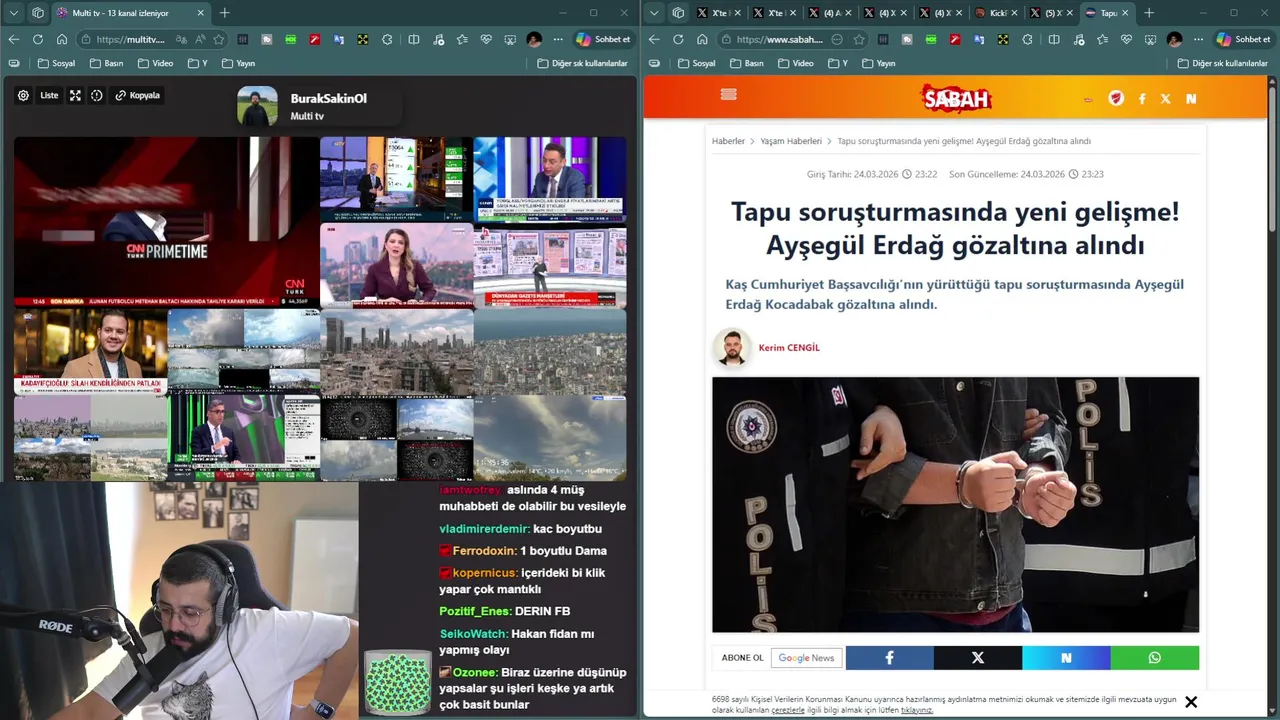Share article on WhatsApp green button
Screen dimensions: 1280x720
1155,658
